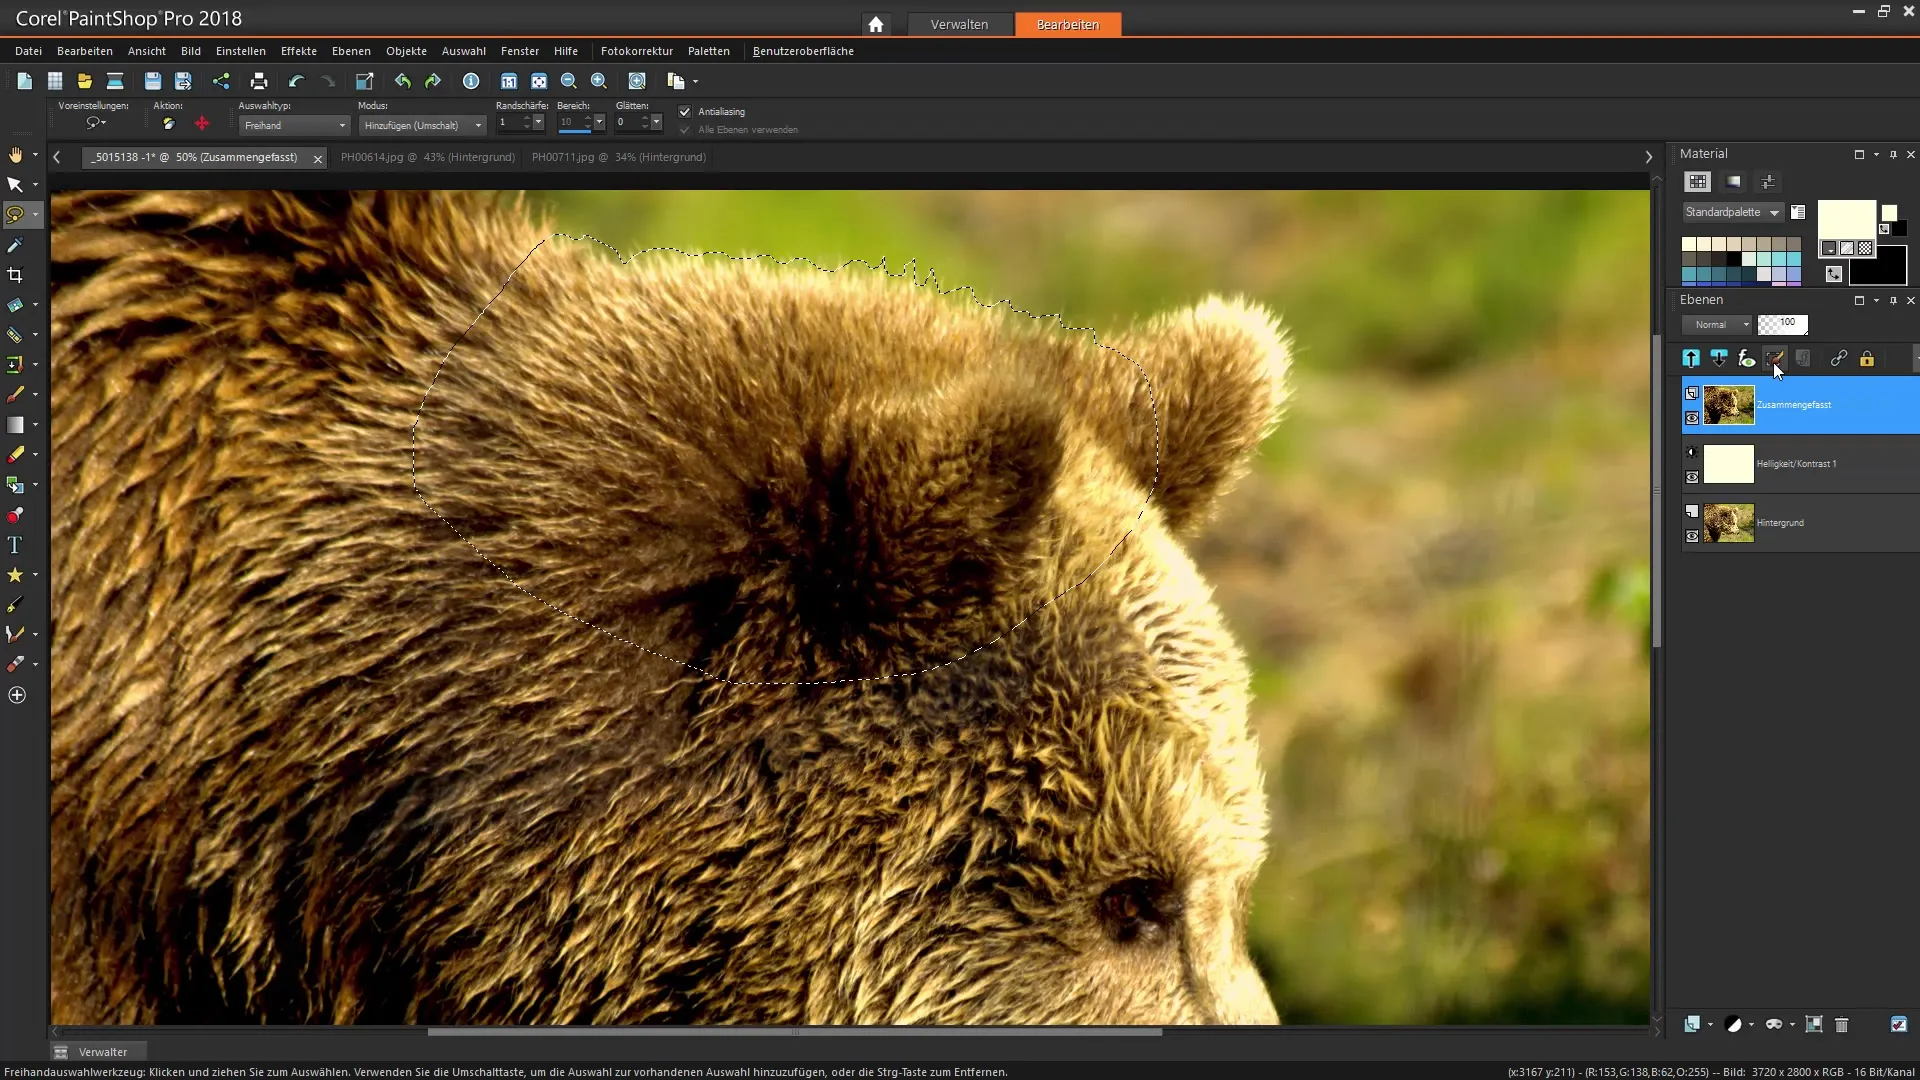Hide the Zusammengefasst layer via eye icon
The height and width of the screenshot is (1080, 1920).
[1692, 418]
